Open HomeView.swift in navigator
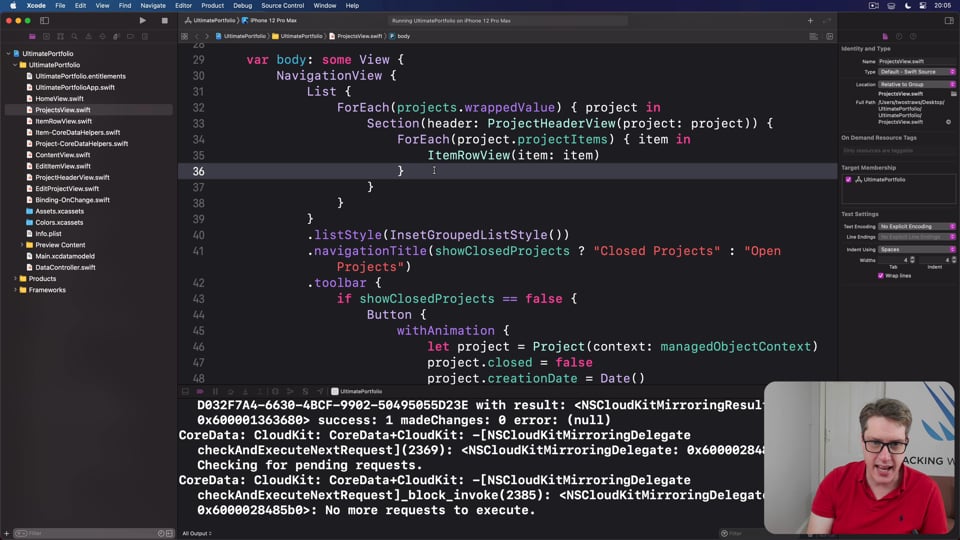This screenshot has width=960, height=540. click(59, 99)
